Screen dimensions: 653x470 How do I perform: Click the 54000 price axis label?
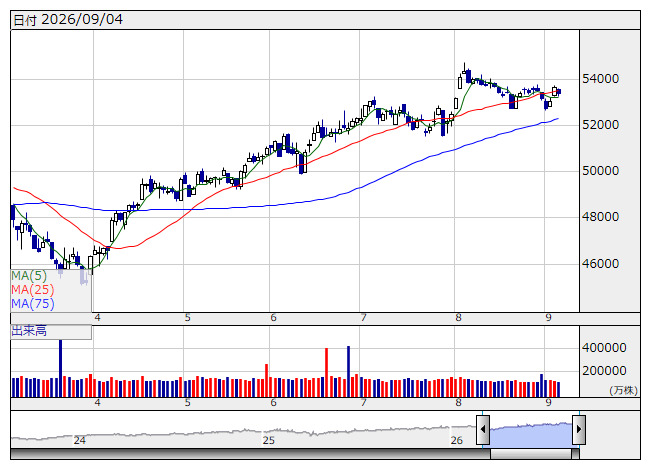(x=600, y=79)
